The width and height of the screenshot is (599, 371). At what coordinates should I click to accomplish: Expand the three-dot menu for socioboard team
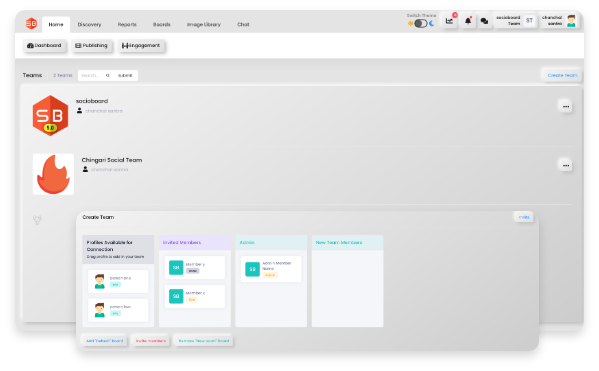point(566,107)
